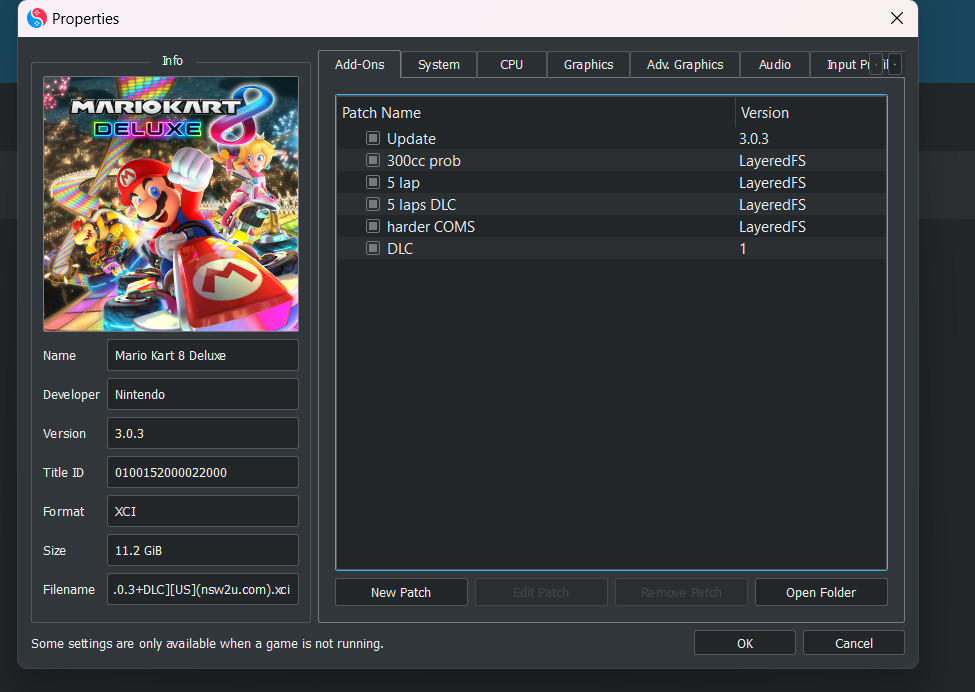This screenshot has width=975, height=692.
Task: Sort by the Patch Name column header
Action: point(536,113)
